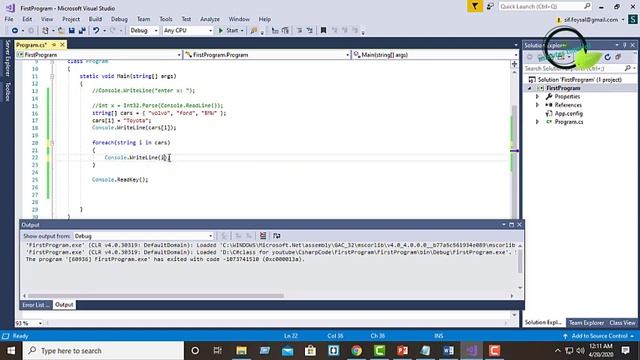Click the signed-in account email
This screenshot has height=360, width=640.
click(591, 20)
